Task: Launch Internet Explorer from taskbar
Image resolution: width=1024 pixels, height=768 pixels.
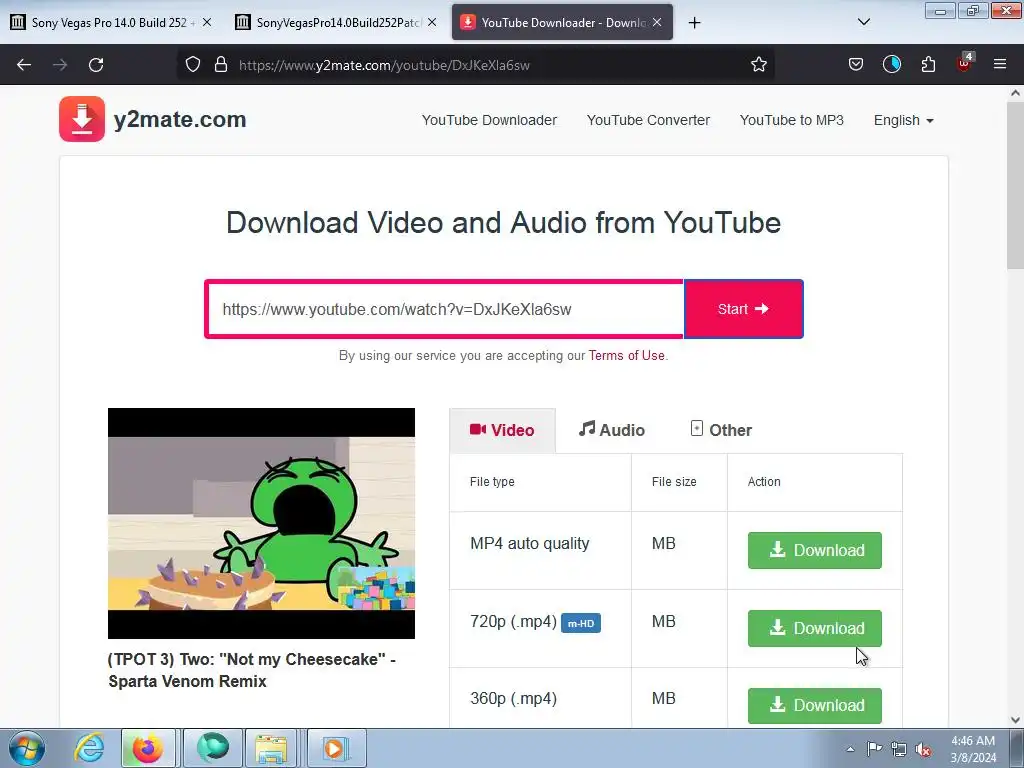Action: [89, 748]
